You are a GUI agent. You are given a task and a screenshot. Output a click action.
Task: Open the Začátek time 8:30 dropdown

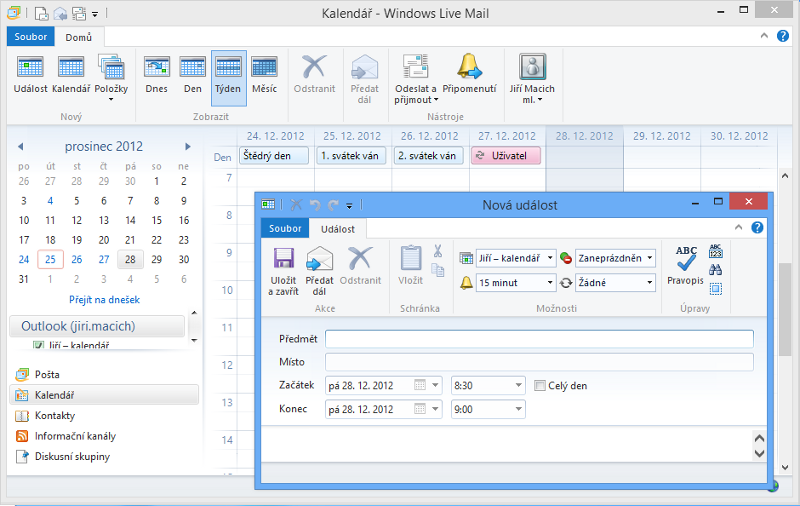[518, 385]
